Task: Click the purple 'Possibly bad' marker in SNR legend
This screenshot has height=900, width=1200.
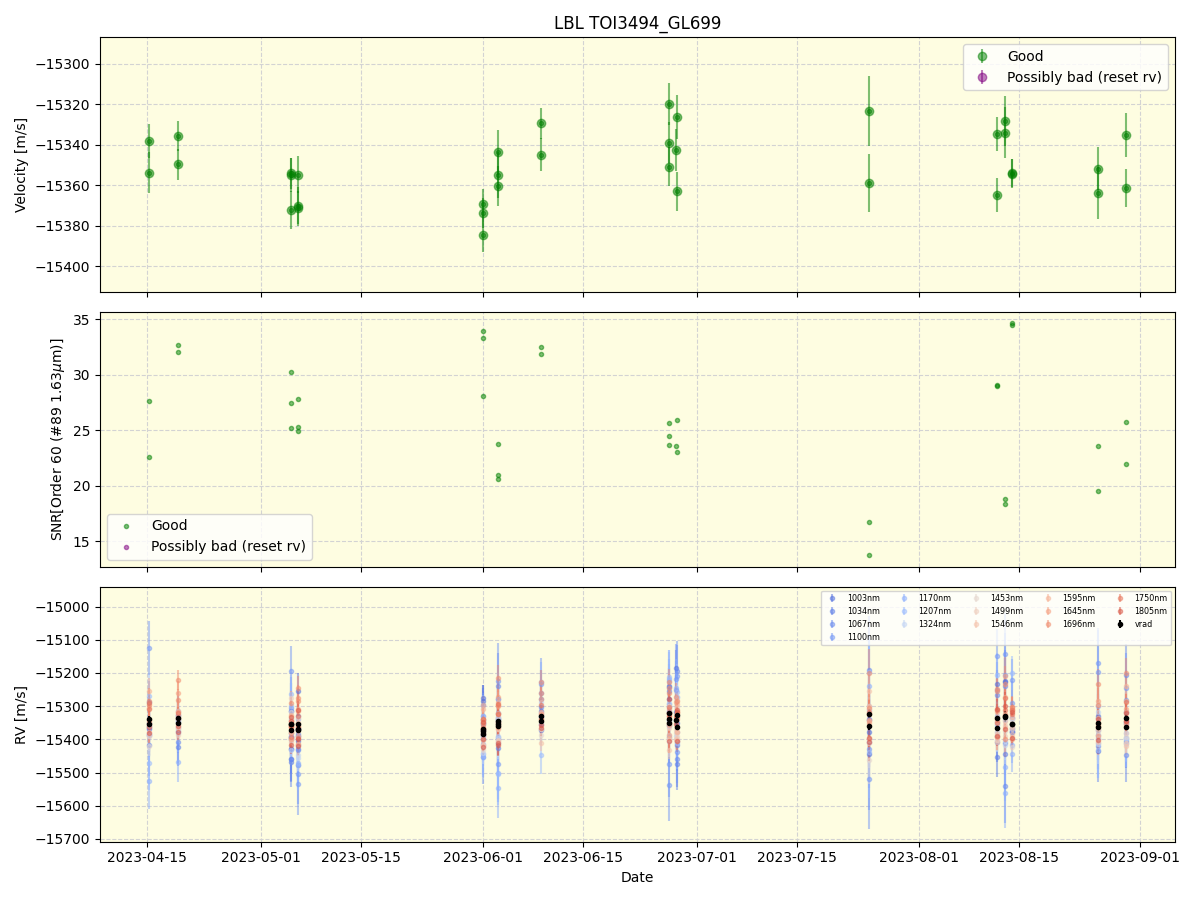Action: tap(126, 547)
